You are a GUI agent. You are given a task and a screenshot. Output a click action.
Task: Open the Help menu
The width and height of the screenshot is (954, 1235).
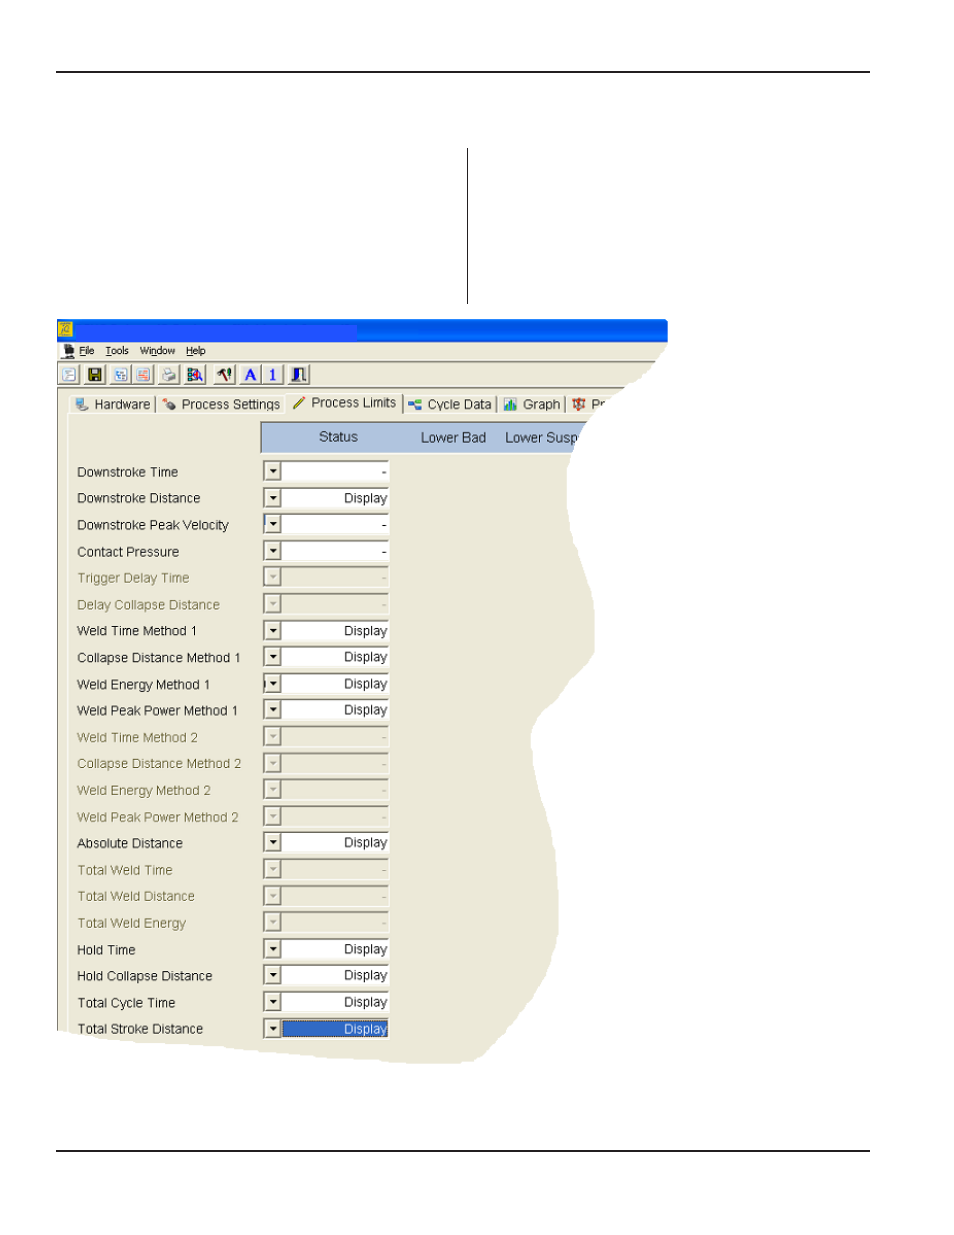(x=196, y=351)
